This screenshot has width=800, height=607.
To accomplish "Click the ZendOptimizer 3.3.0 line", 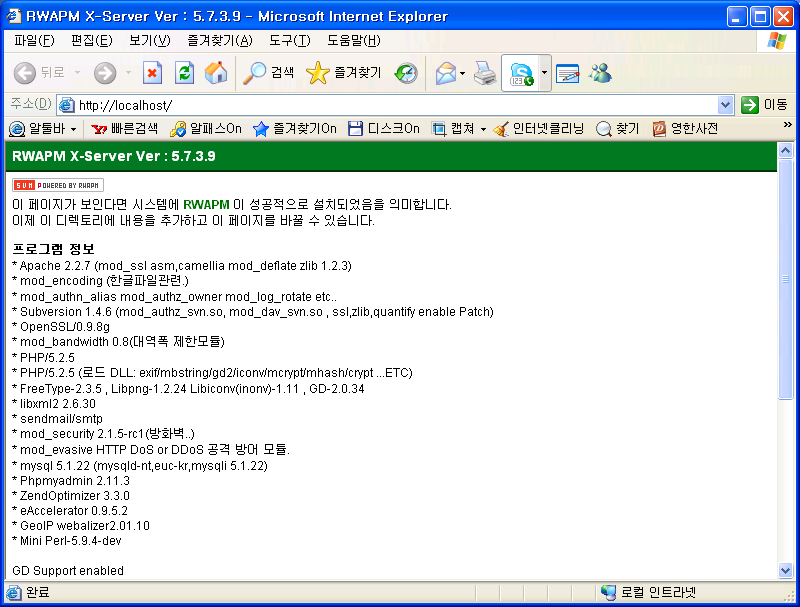I will pyautogui.click(x=71, y=495).
